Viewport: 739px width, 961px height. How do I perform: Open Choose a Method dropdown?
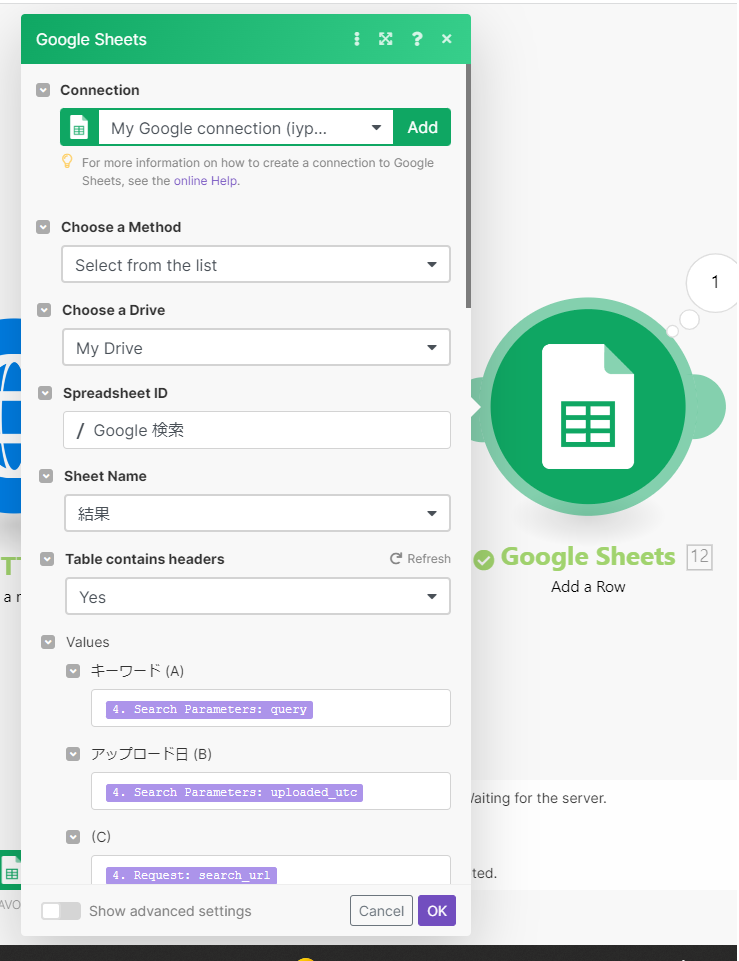[256, 264]
